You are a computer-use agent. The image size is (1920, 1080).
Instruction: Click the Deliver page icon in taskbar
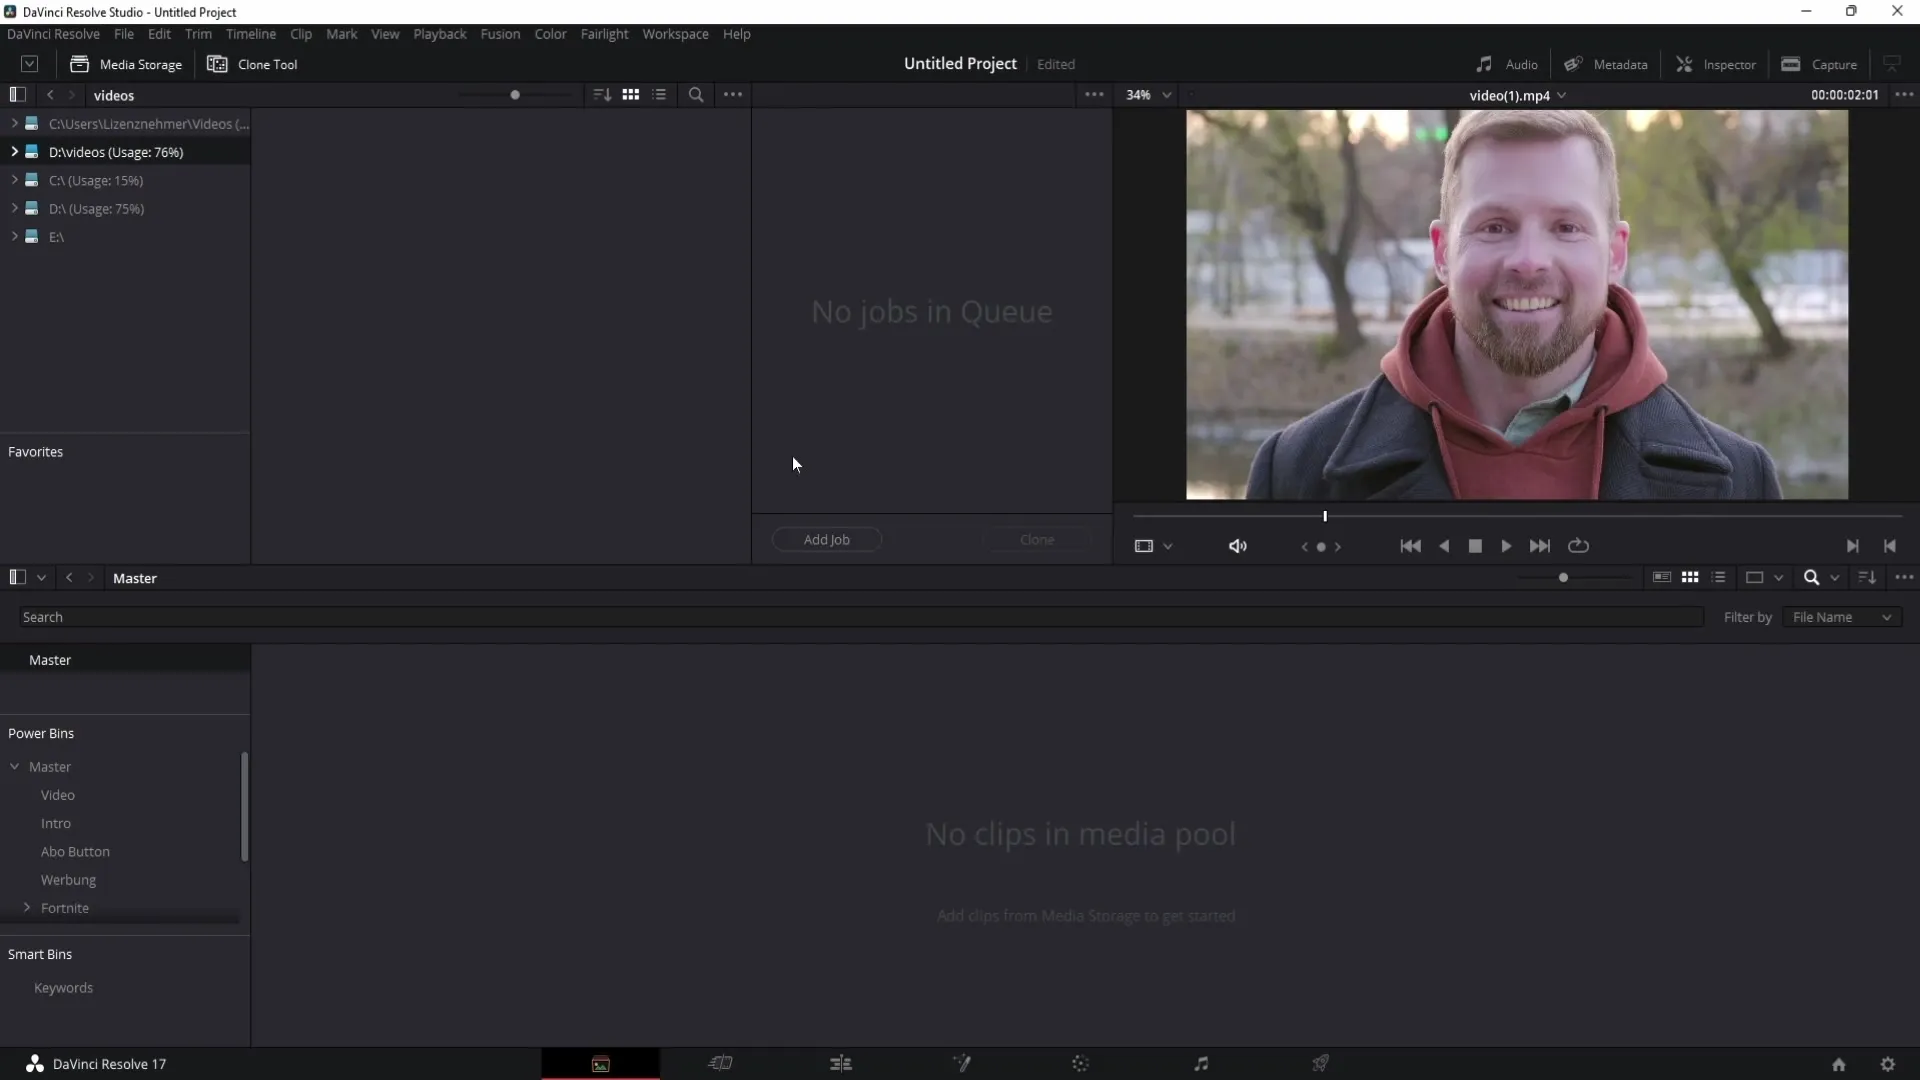click(1320, 1063)
